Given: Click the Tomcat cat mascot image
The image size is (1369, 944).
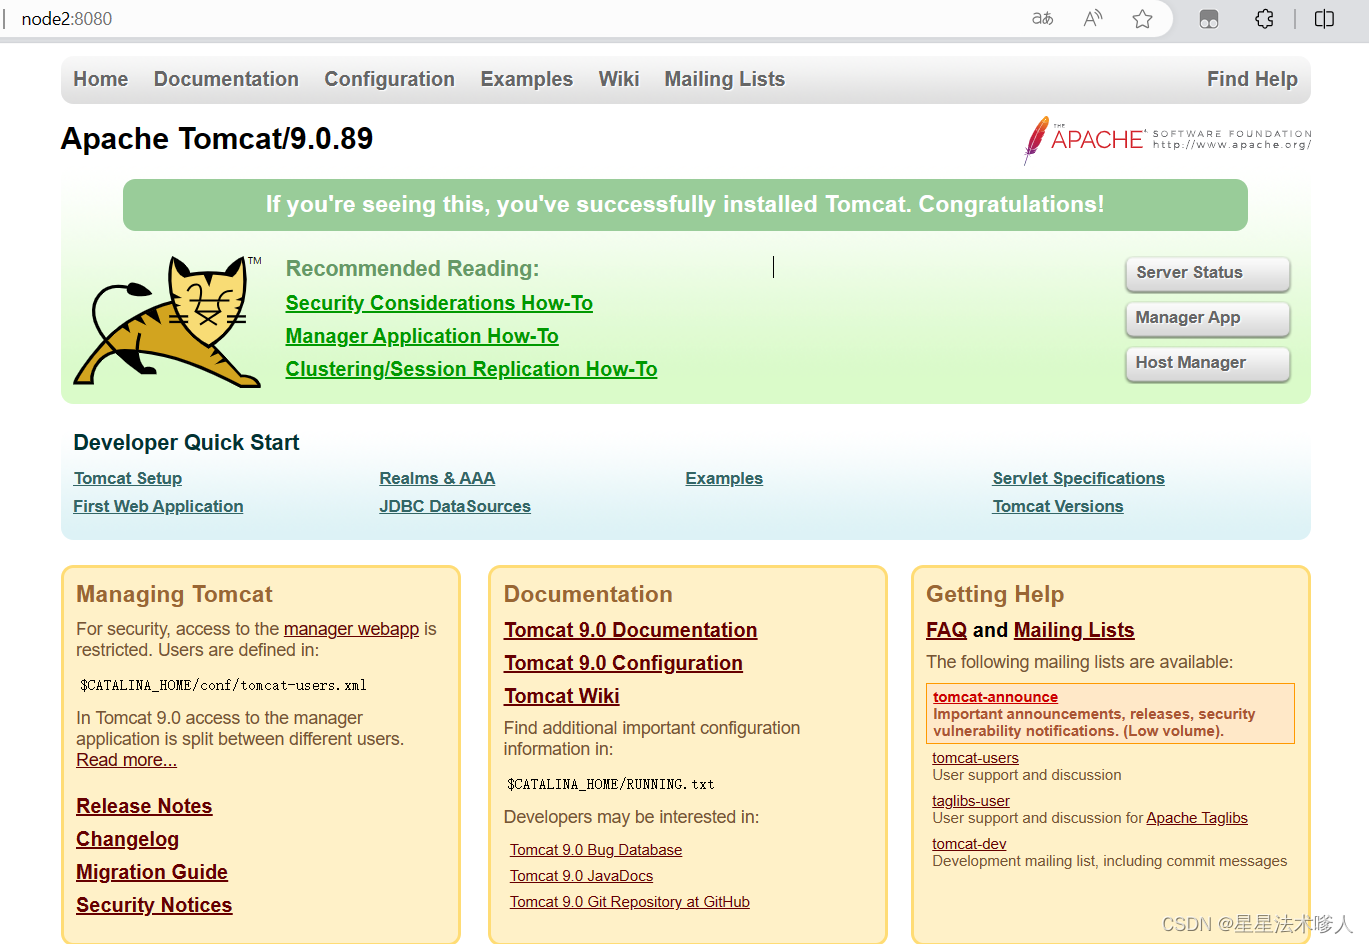Looking at the screenshot, I should point(165,320).
